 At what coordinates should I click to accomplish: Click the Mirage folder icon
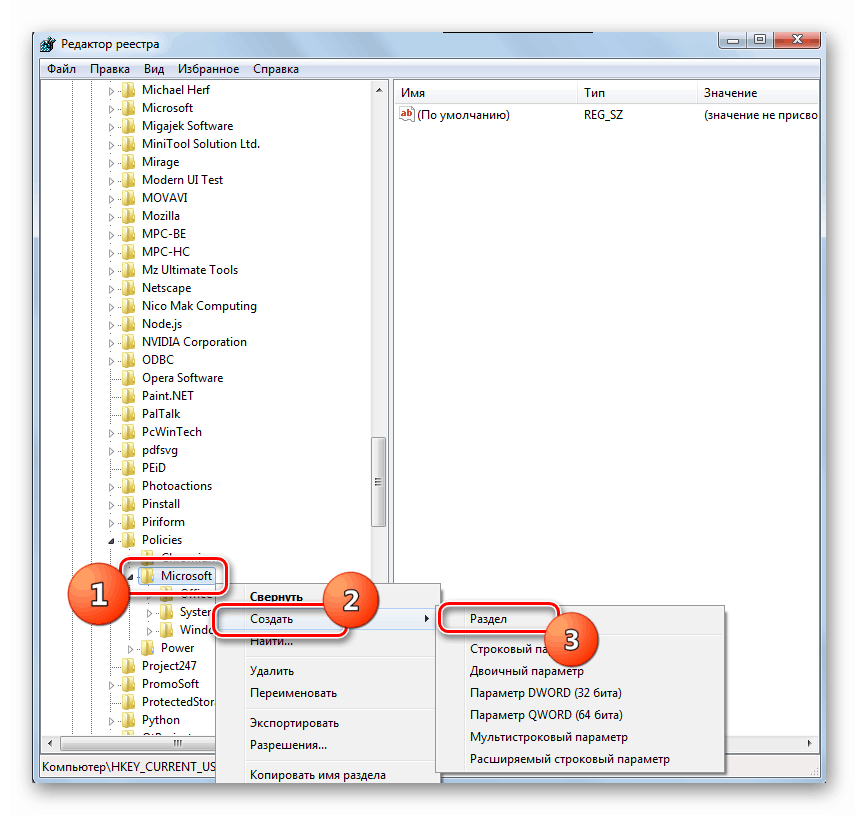(128, 162)
